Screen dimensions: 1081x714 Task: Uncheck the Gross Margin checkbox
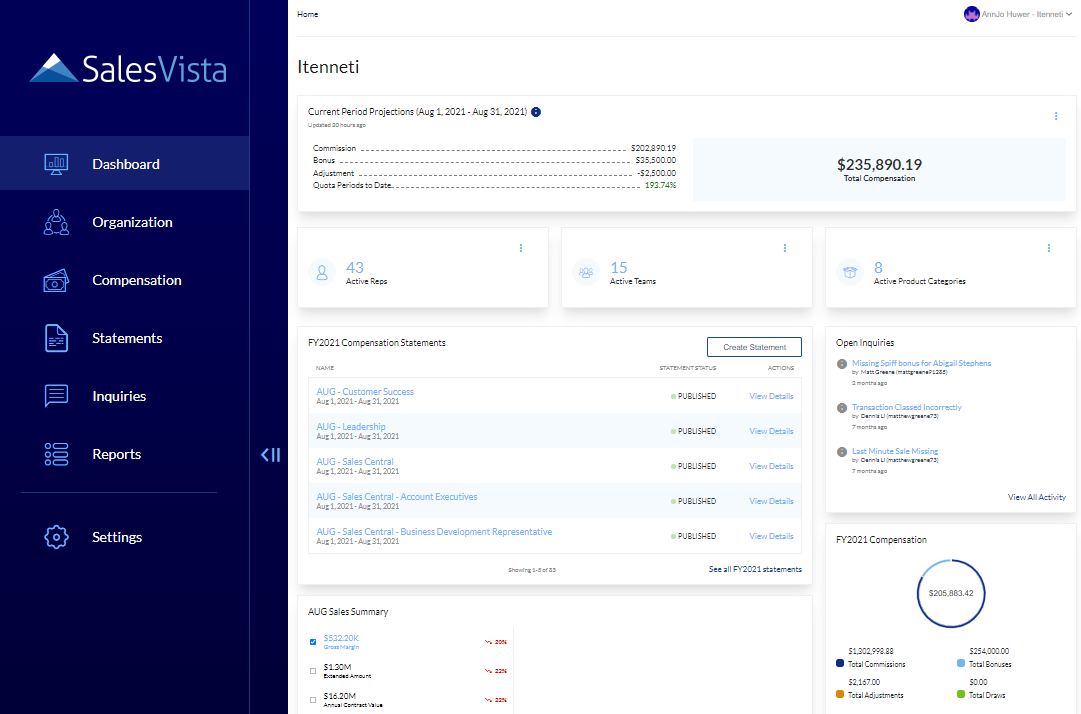313,641
